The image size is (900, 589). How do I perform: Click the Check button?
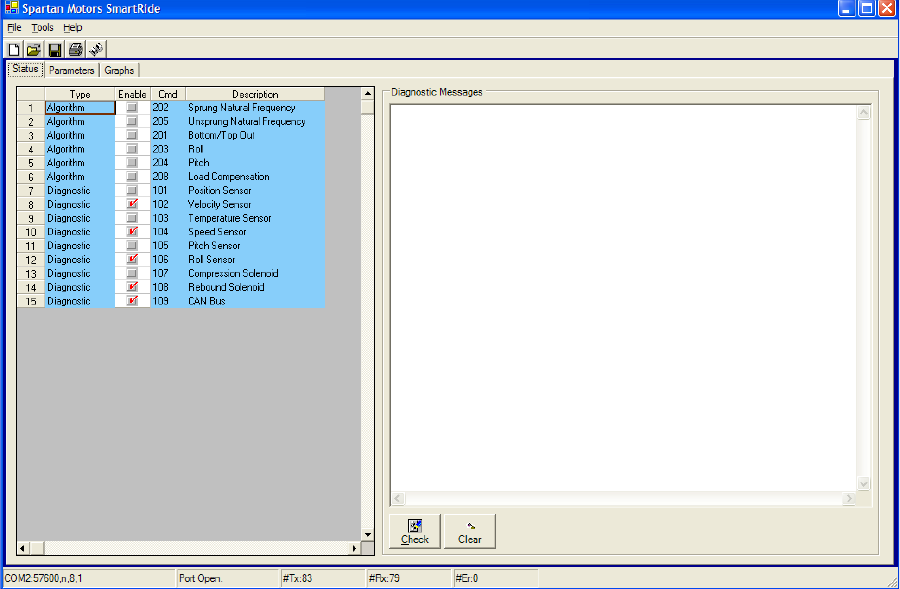point(414,532)
